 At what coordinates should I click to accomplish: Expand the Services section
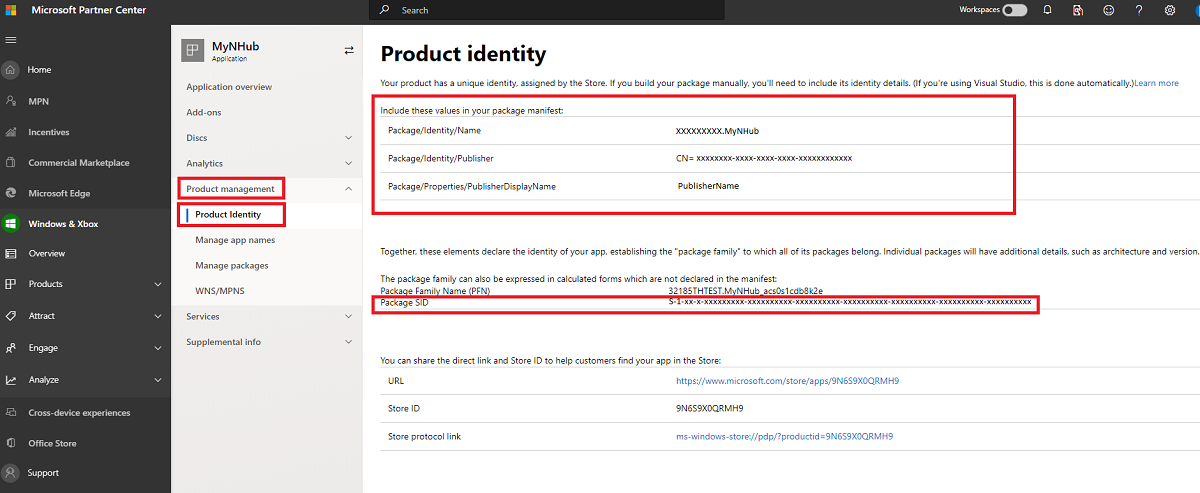(x=348, y=316)
